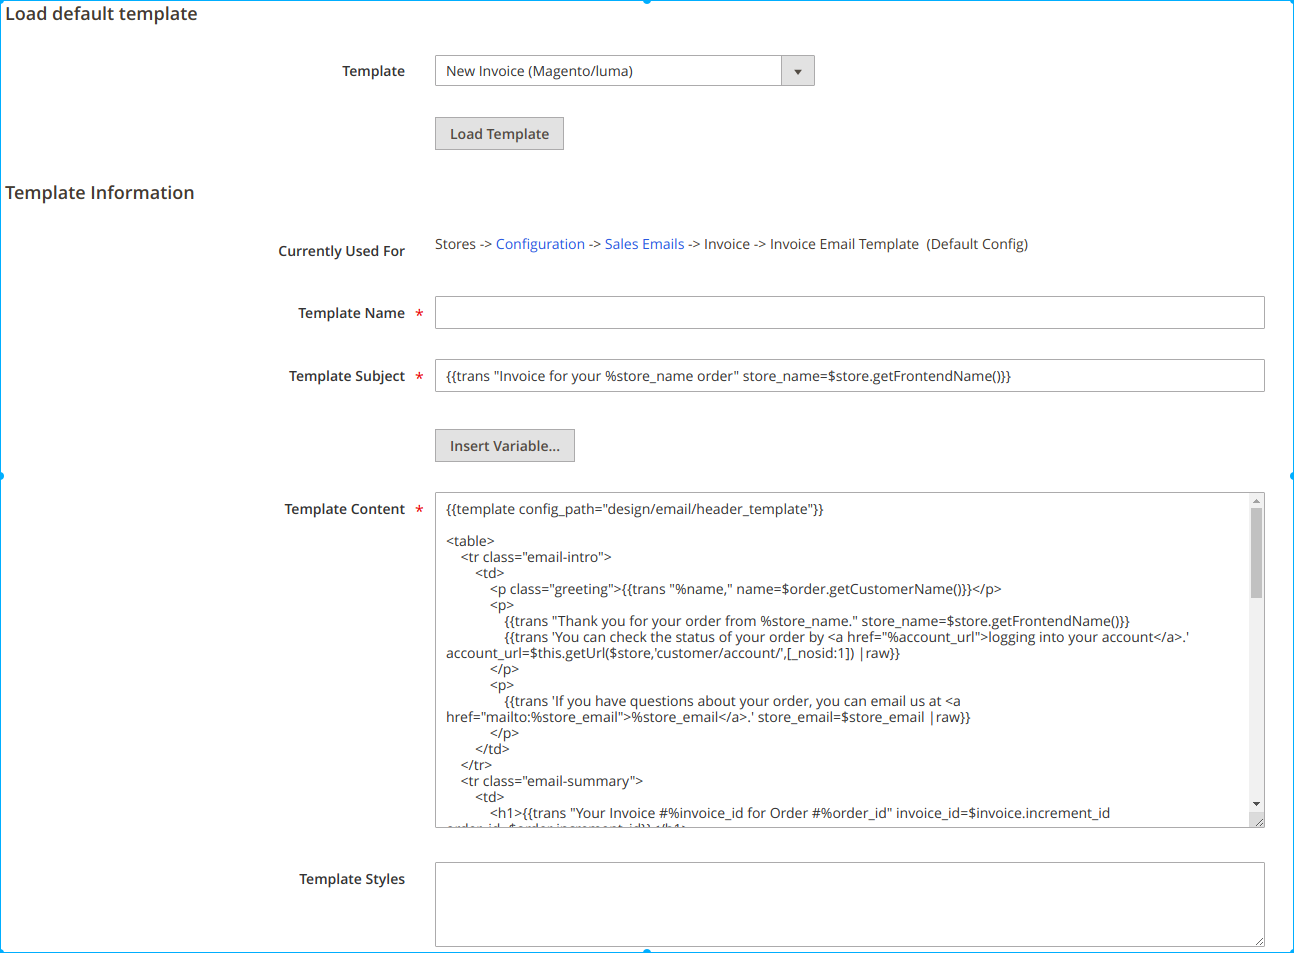1294x953 pixels.
Task: Click the Template select arrow button
Action: pos(797,71)
